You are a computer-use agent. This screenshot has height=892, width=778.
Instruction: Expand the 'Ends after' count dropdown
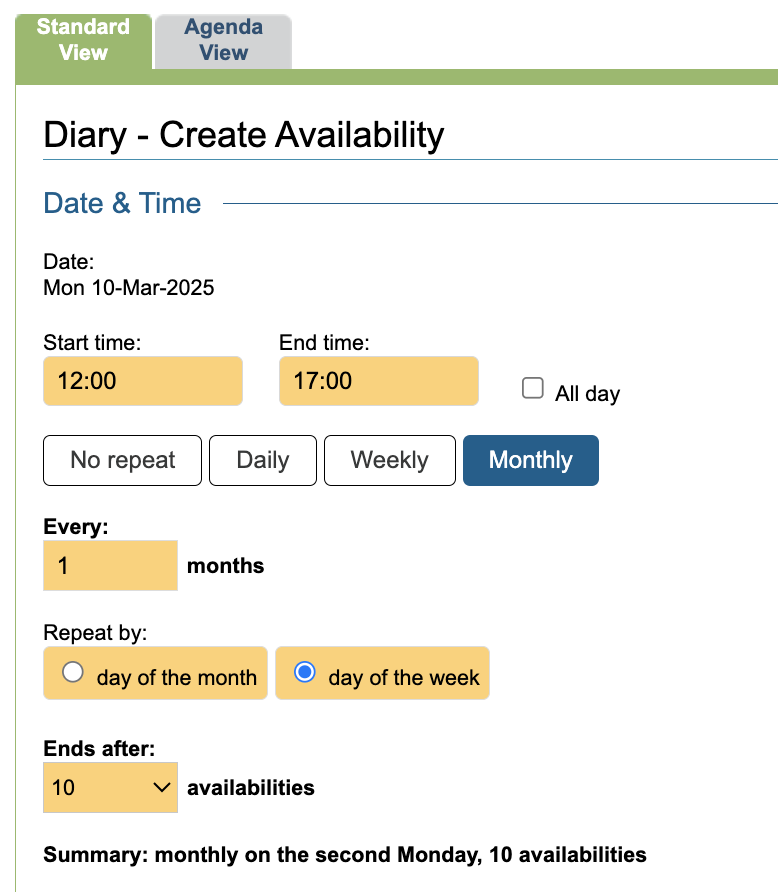(x=110, y=787)
